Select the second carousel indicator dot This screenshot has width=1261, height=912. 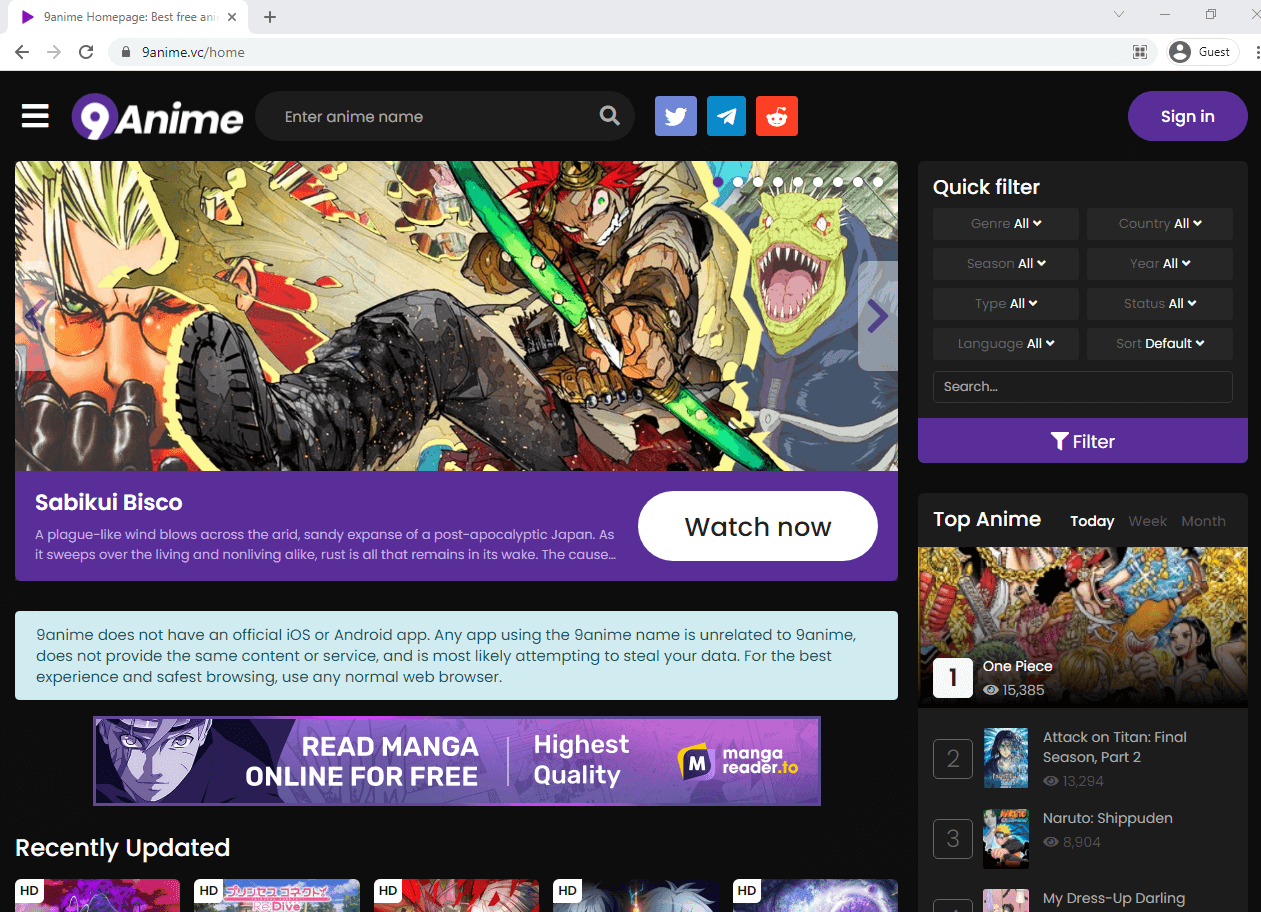click(738, 182)
